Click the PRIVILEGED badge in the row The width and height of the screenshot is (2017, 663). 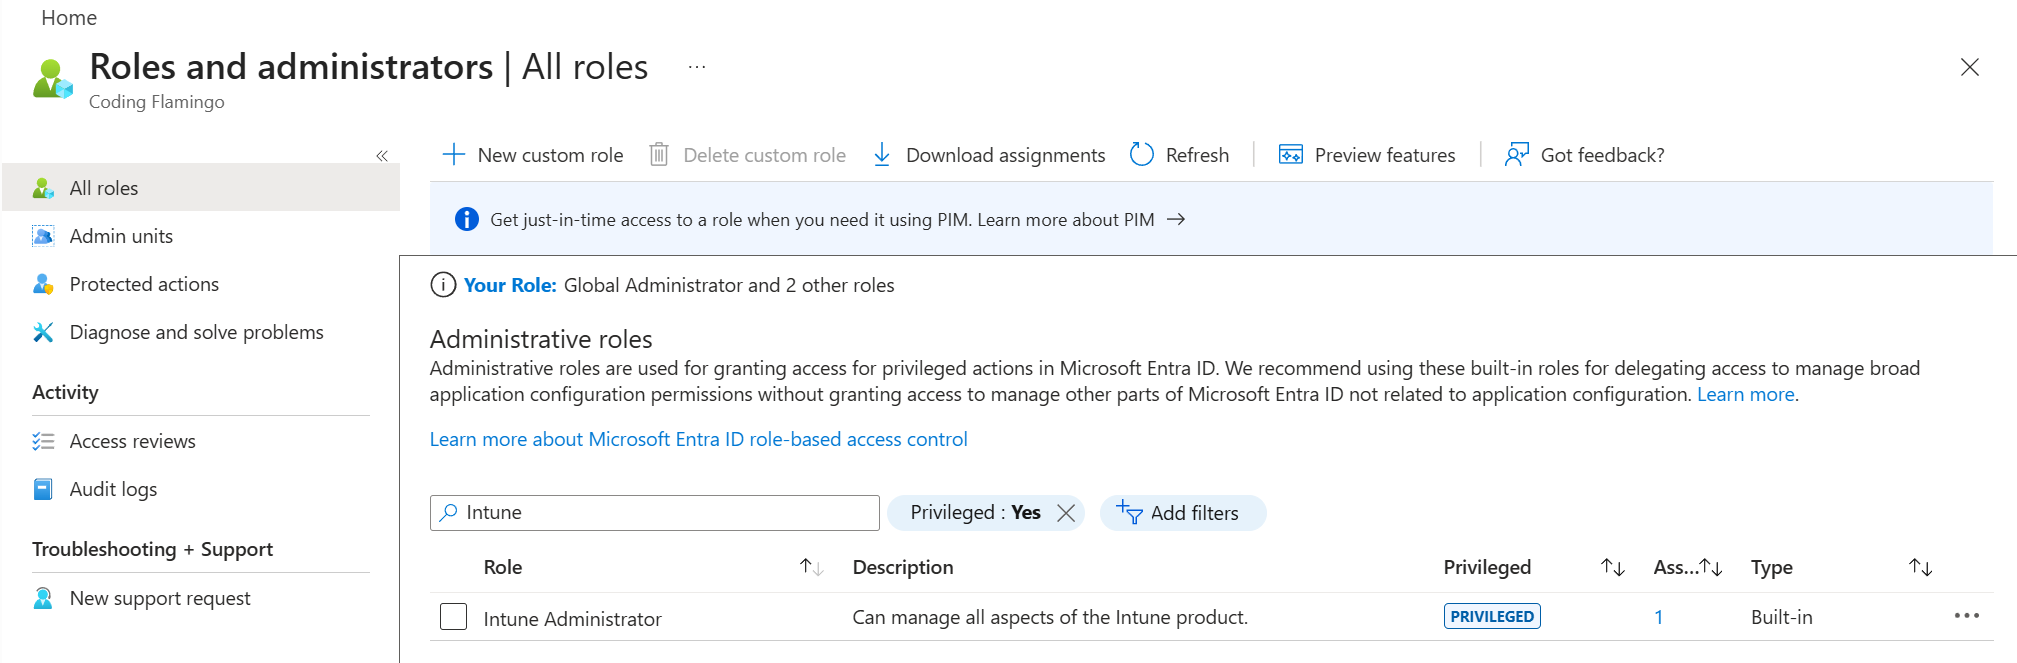1492,616
